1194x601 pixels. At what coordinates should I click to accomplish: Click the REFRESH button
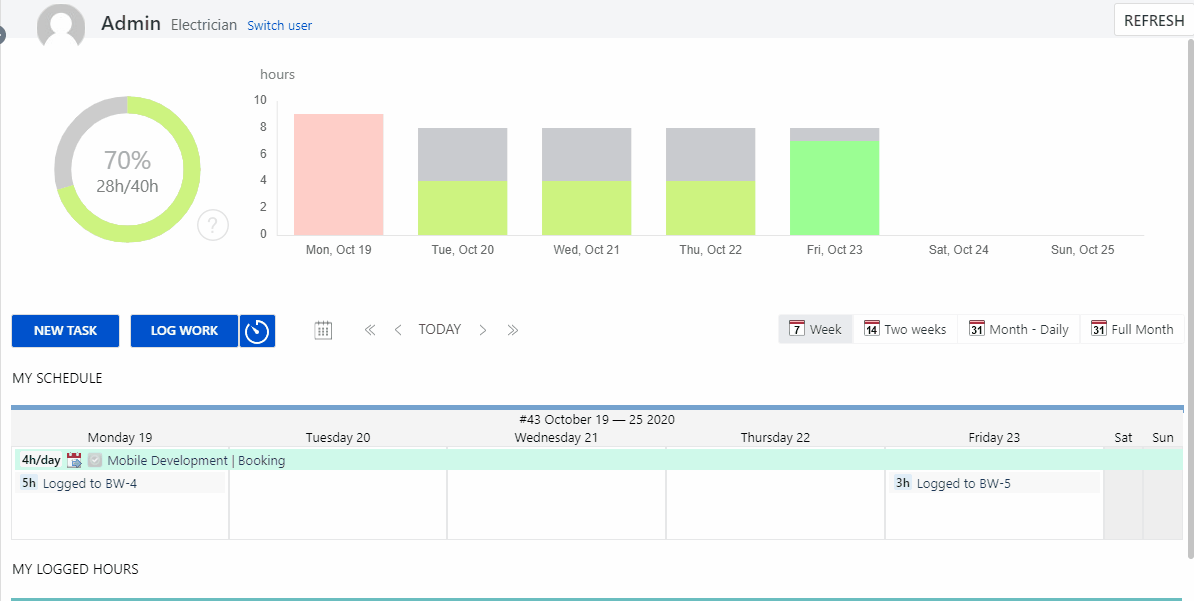pos(1154,21)
